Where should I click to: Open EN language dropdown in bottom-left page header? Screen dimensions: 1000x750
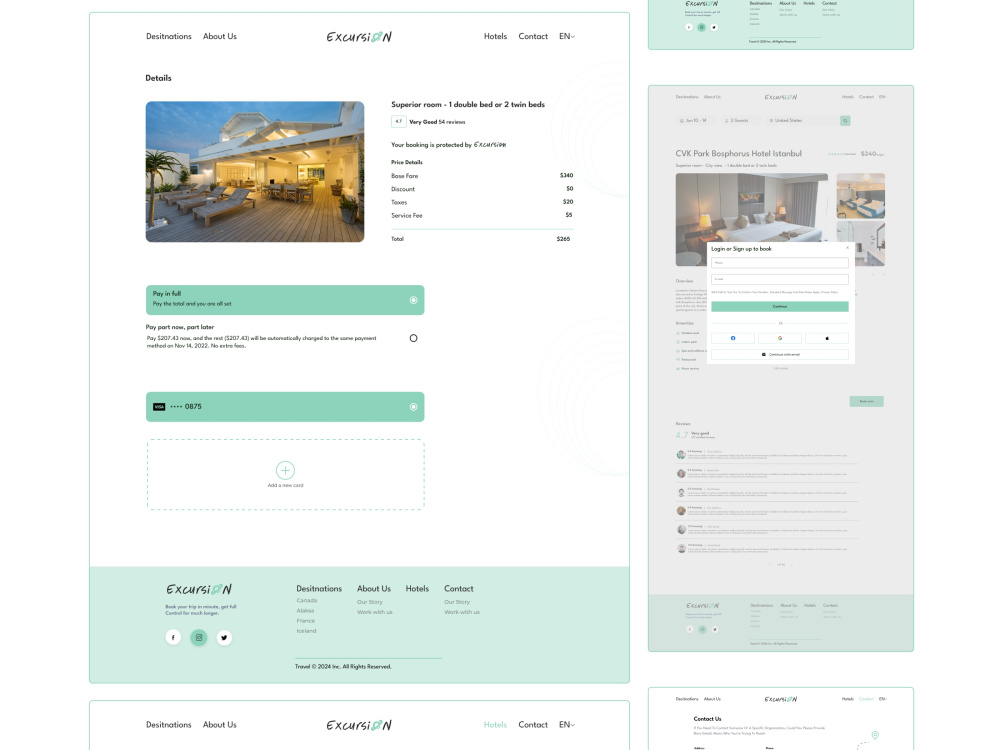point(567,724)
